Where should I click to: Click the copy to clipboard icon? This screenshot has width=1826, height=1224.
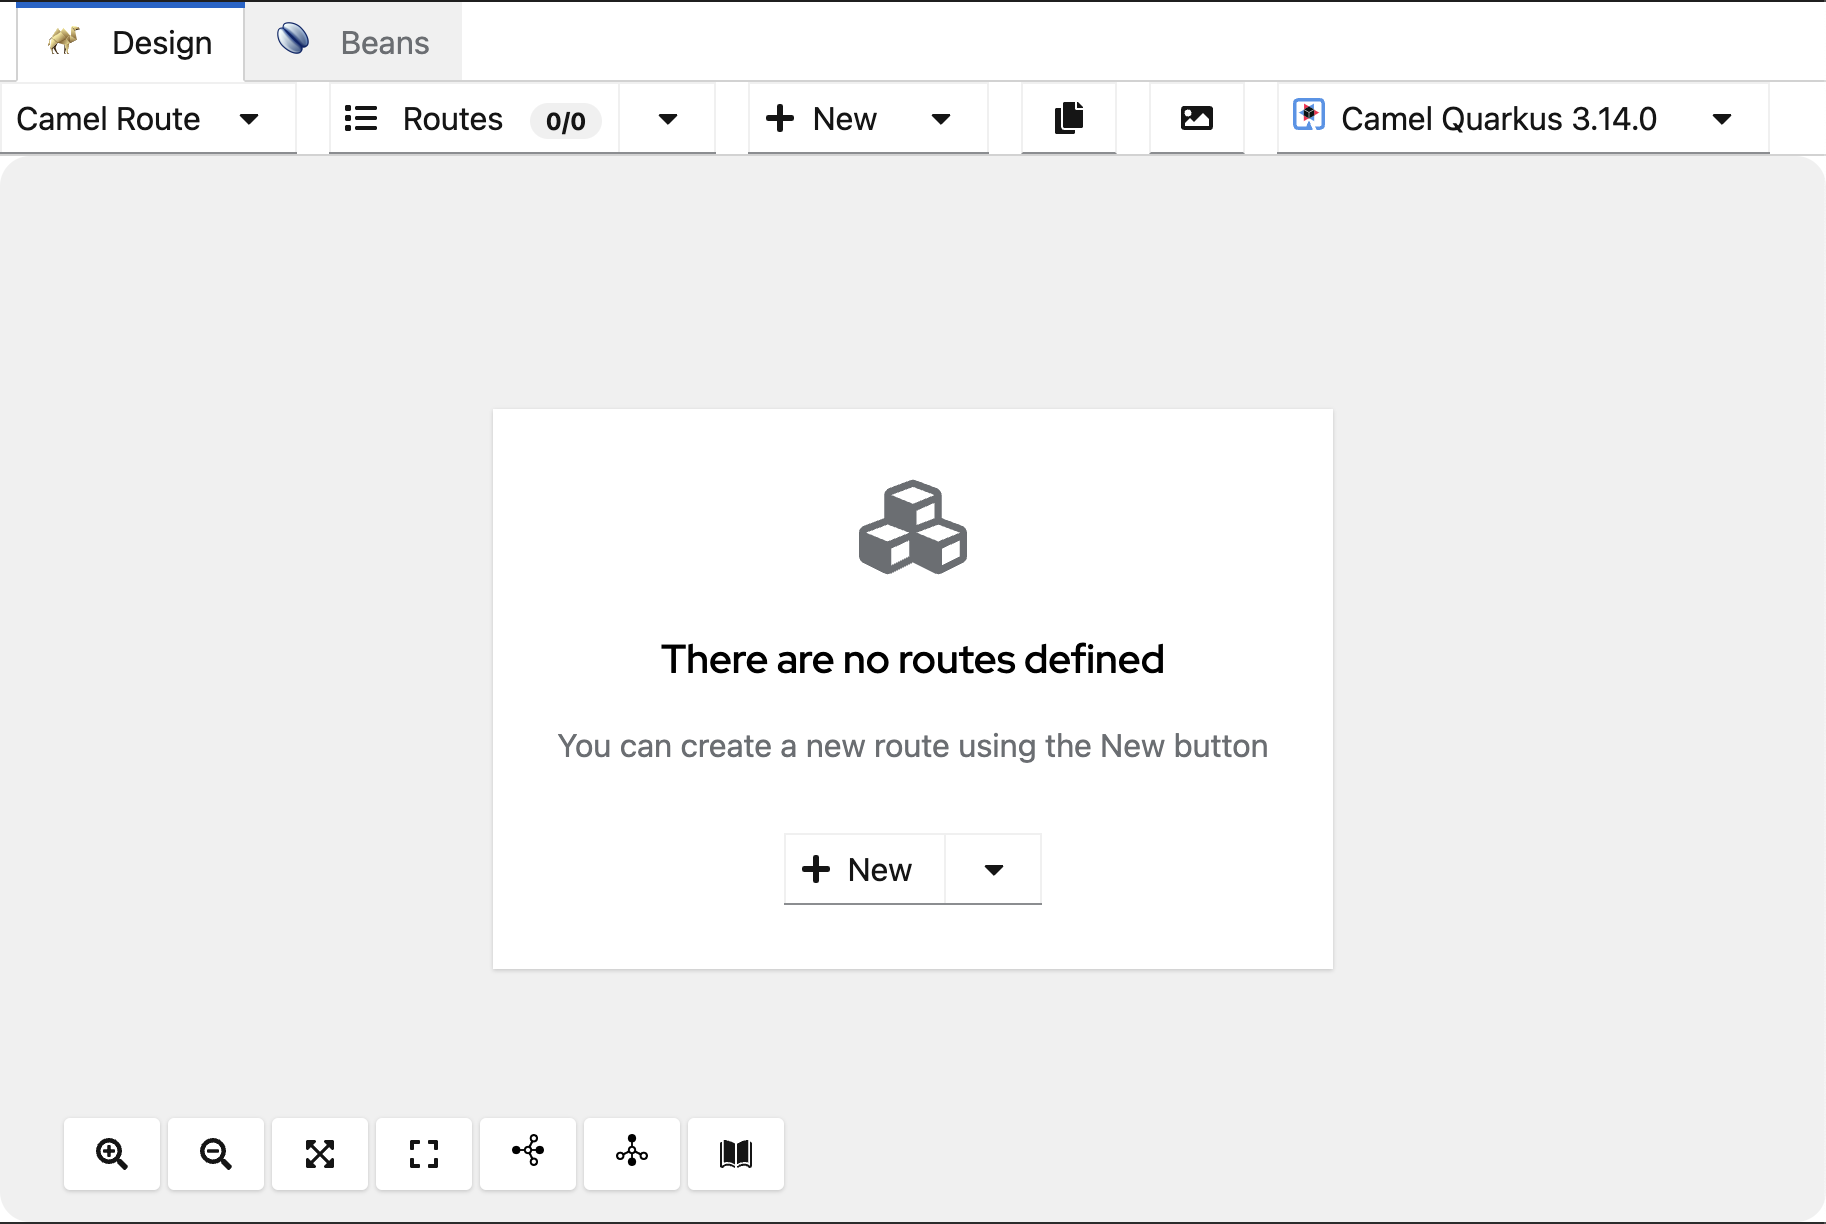(x=1069, y=118)
